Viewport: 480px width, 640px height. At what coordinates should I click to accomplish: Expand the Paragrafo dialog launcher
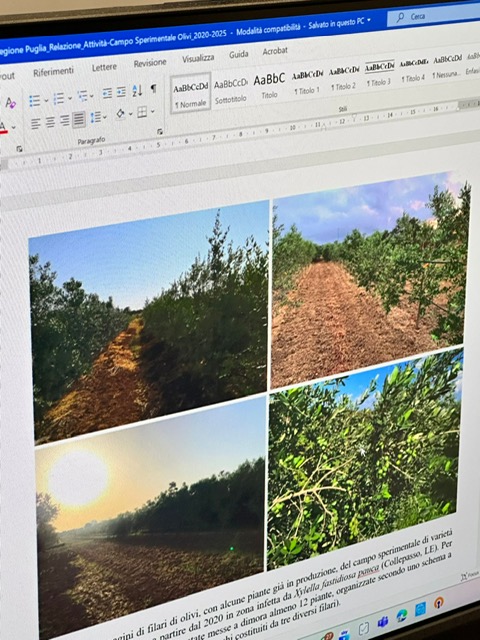tap(160, 131)
